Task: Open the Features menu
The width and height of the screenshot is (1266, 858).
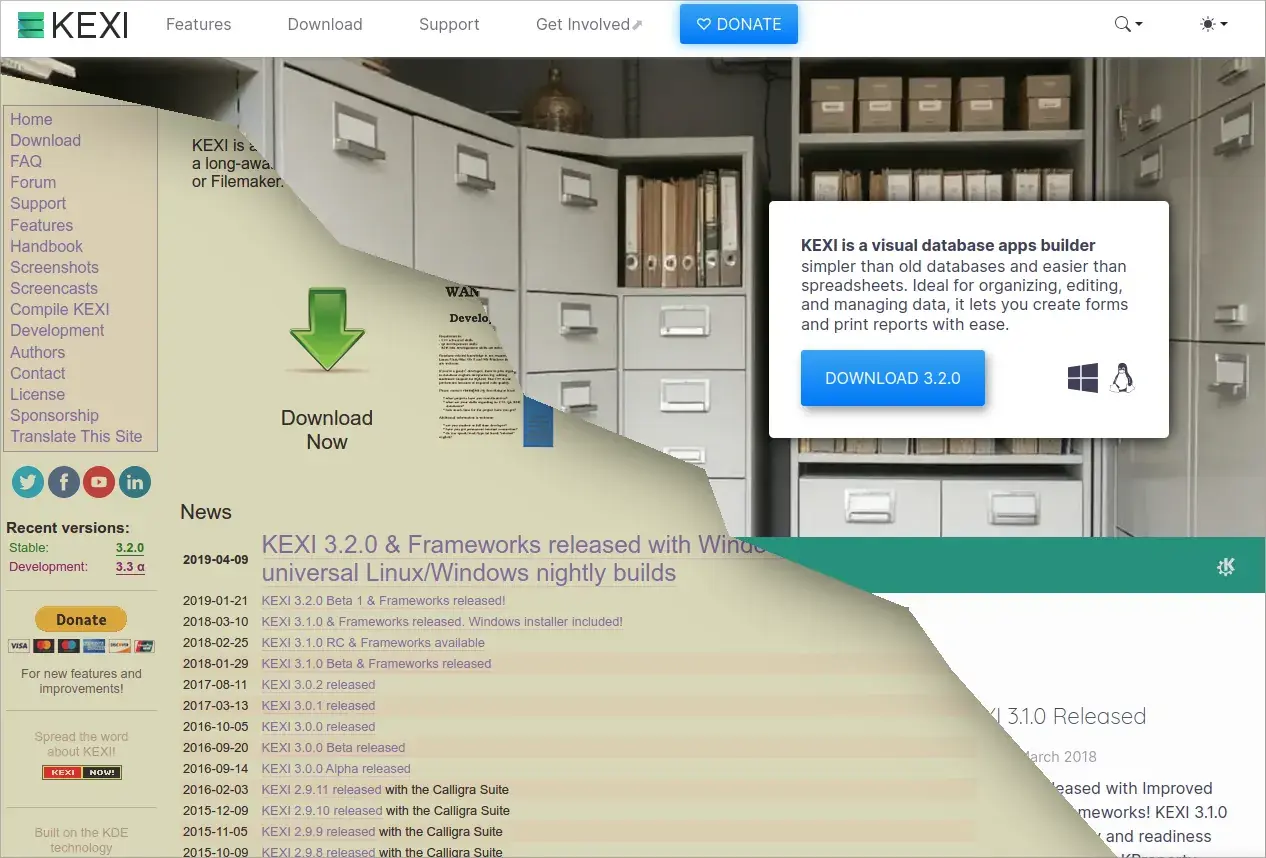Action: (x=198, y=24)
